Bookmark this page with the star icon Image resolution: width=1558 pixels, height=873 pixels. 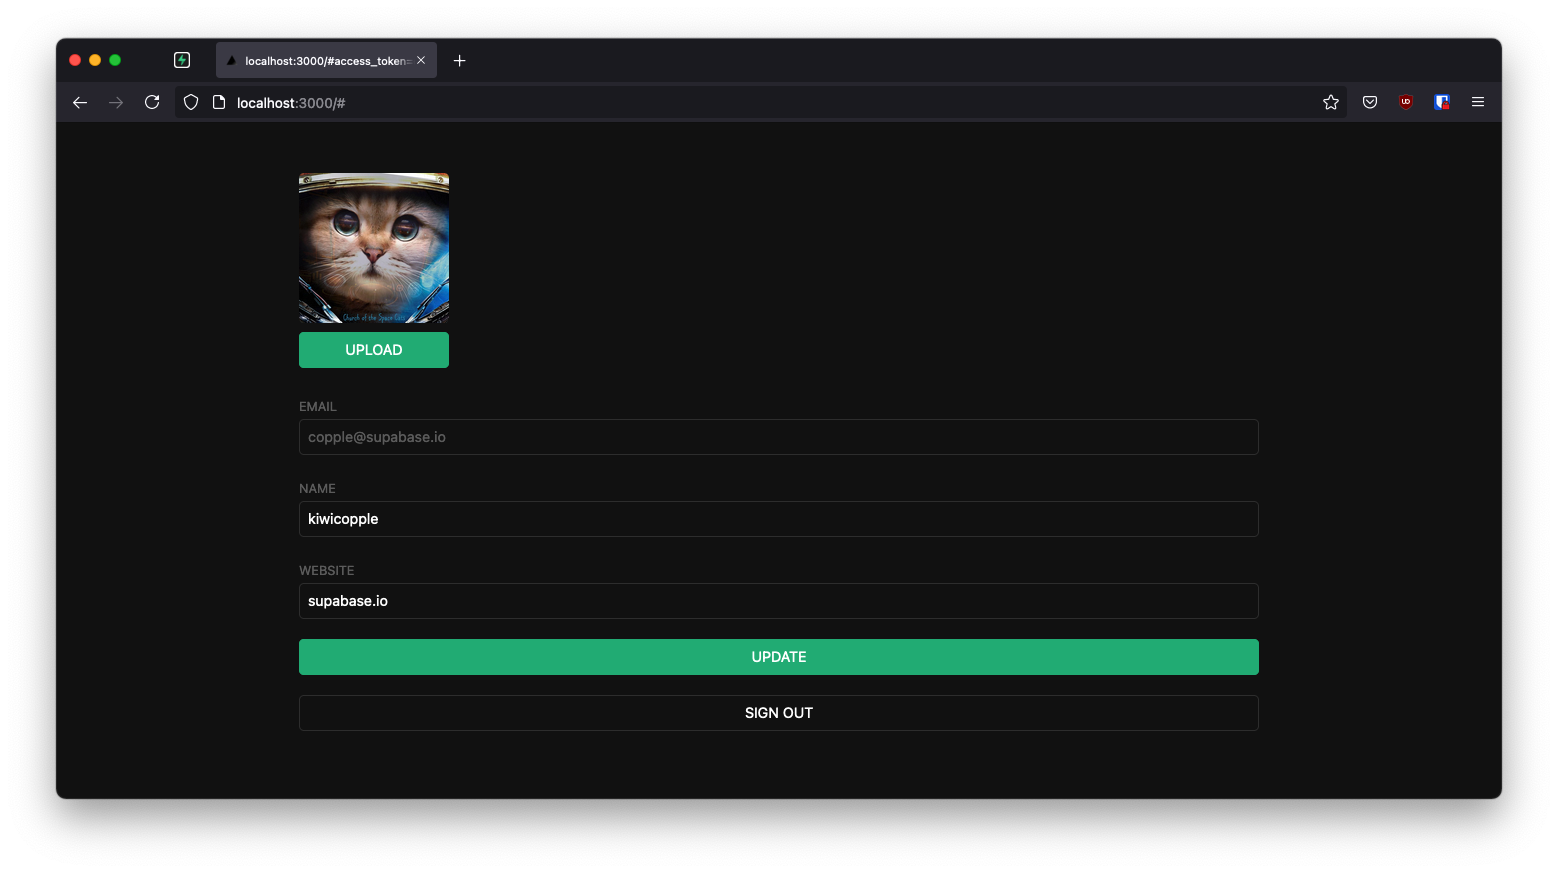(1331, 102)
